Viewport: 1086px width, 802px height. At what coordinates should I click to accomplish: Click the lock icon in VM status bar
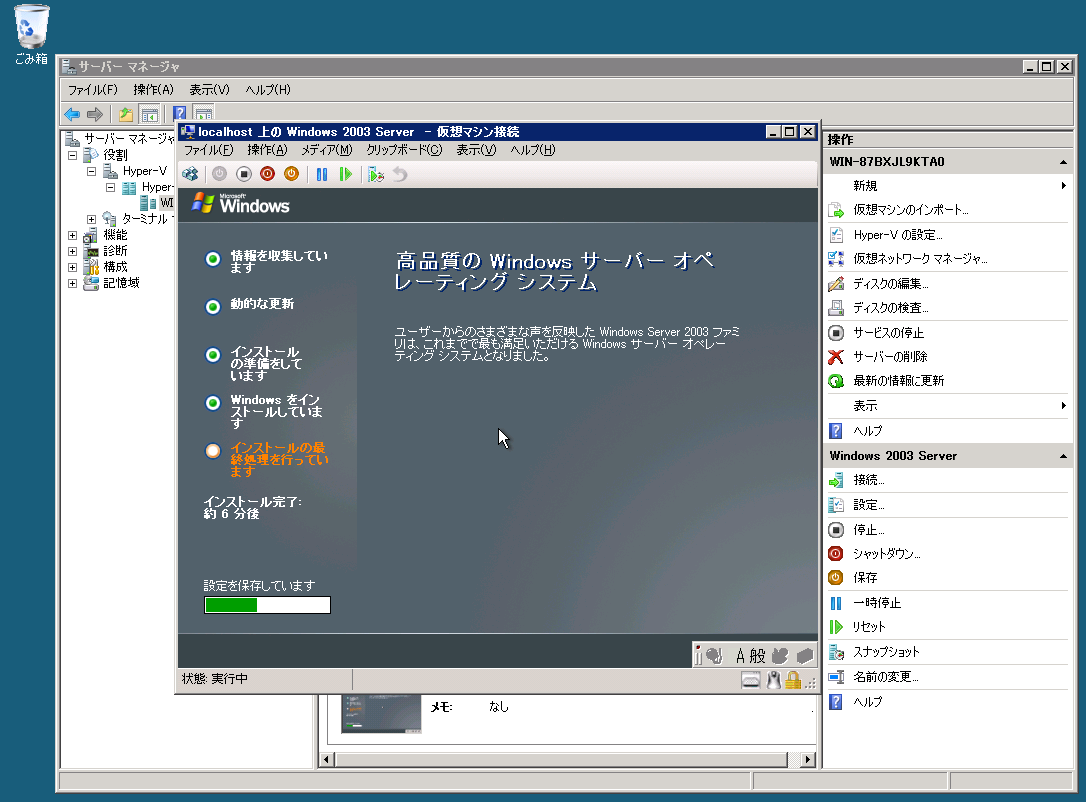coord(793,680)
